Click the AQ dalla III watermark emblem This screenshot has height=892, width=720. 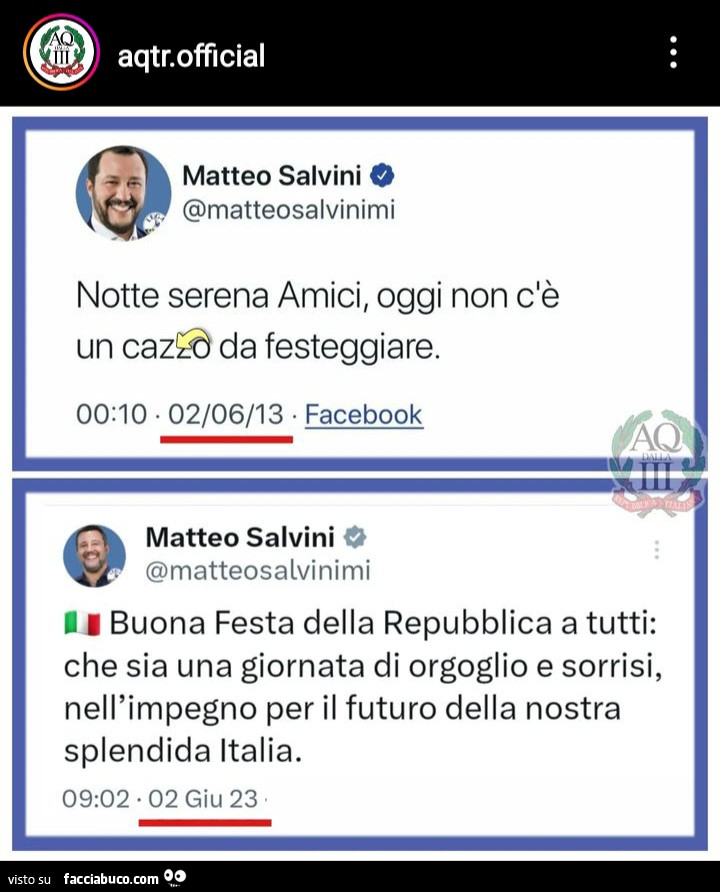(x=657, y=463)
